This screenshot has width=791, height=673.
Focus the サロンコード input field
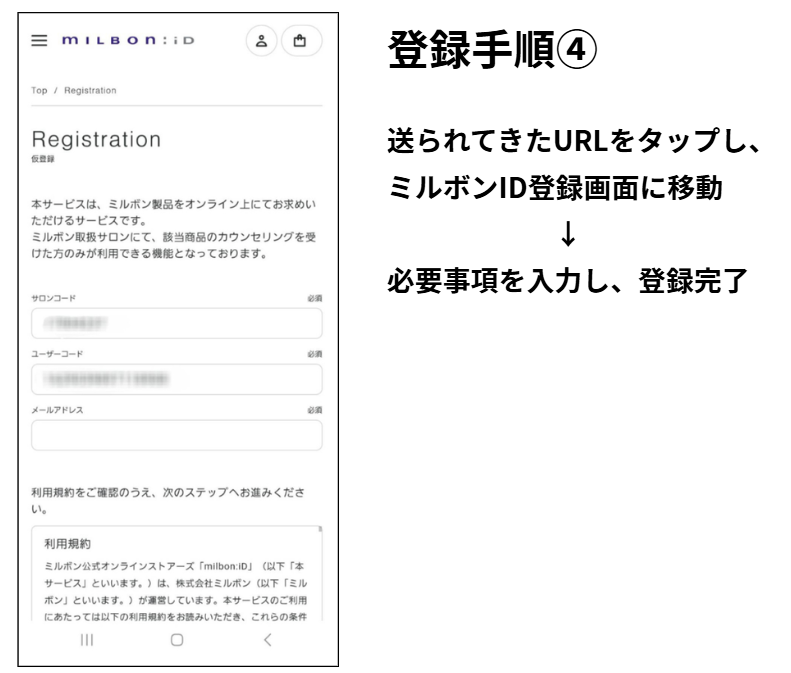pyautogui.click(x=177, y=323)
